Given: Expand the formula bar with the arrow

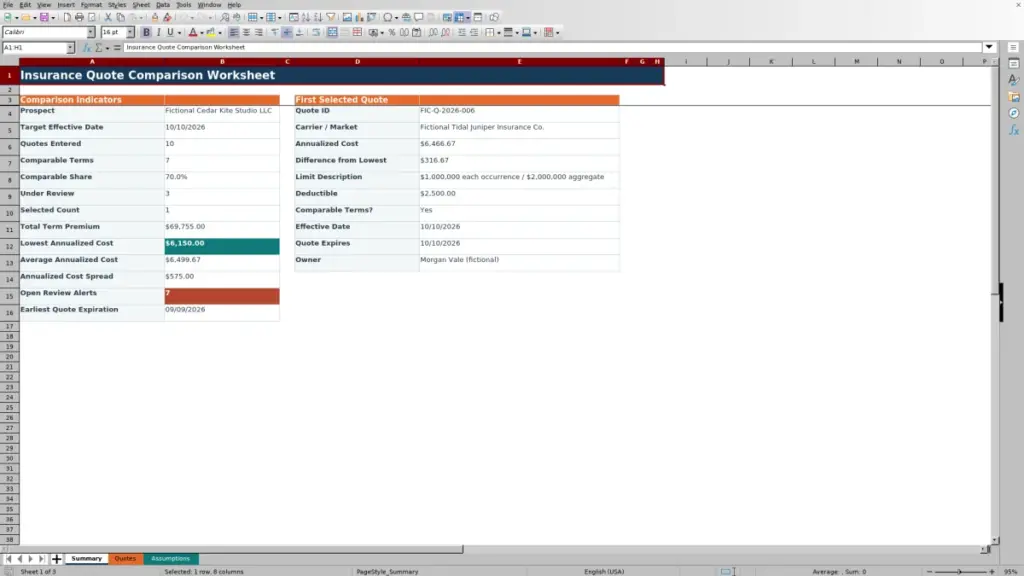Looking at the screenshot, I should (x=989, y=47).
